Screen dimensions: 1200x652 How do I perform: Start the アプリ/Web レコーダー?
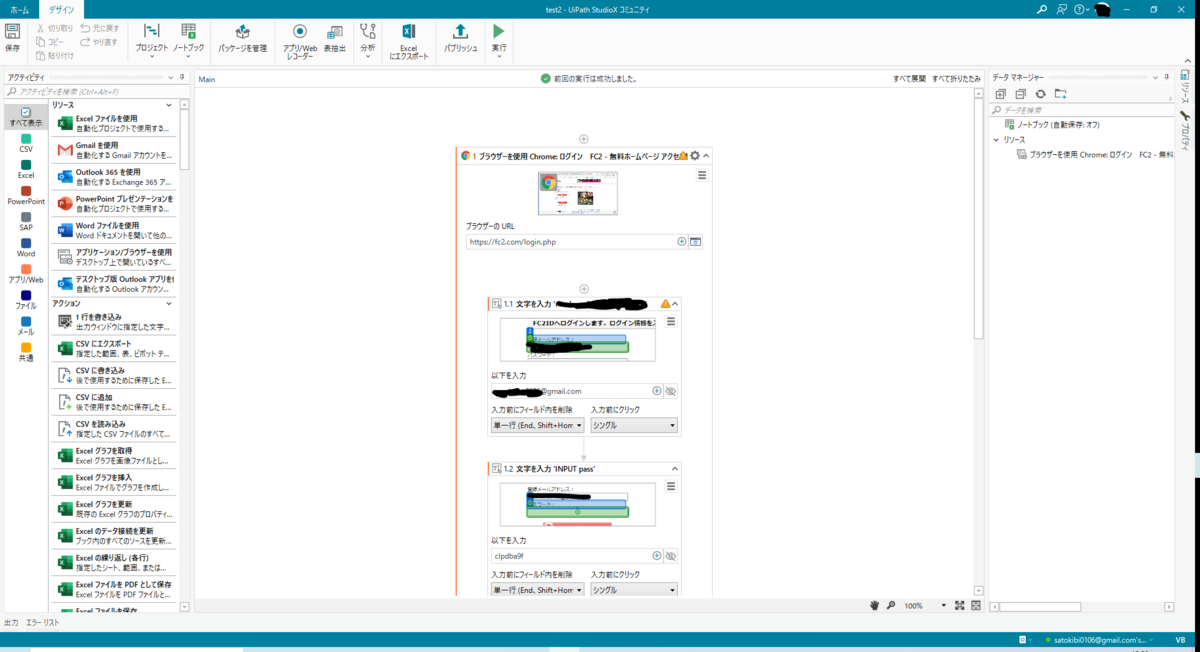(x=299, y=42)
